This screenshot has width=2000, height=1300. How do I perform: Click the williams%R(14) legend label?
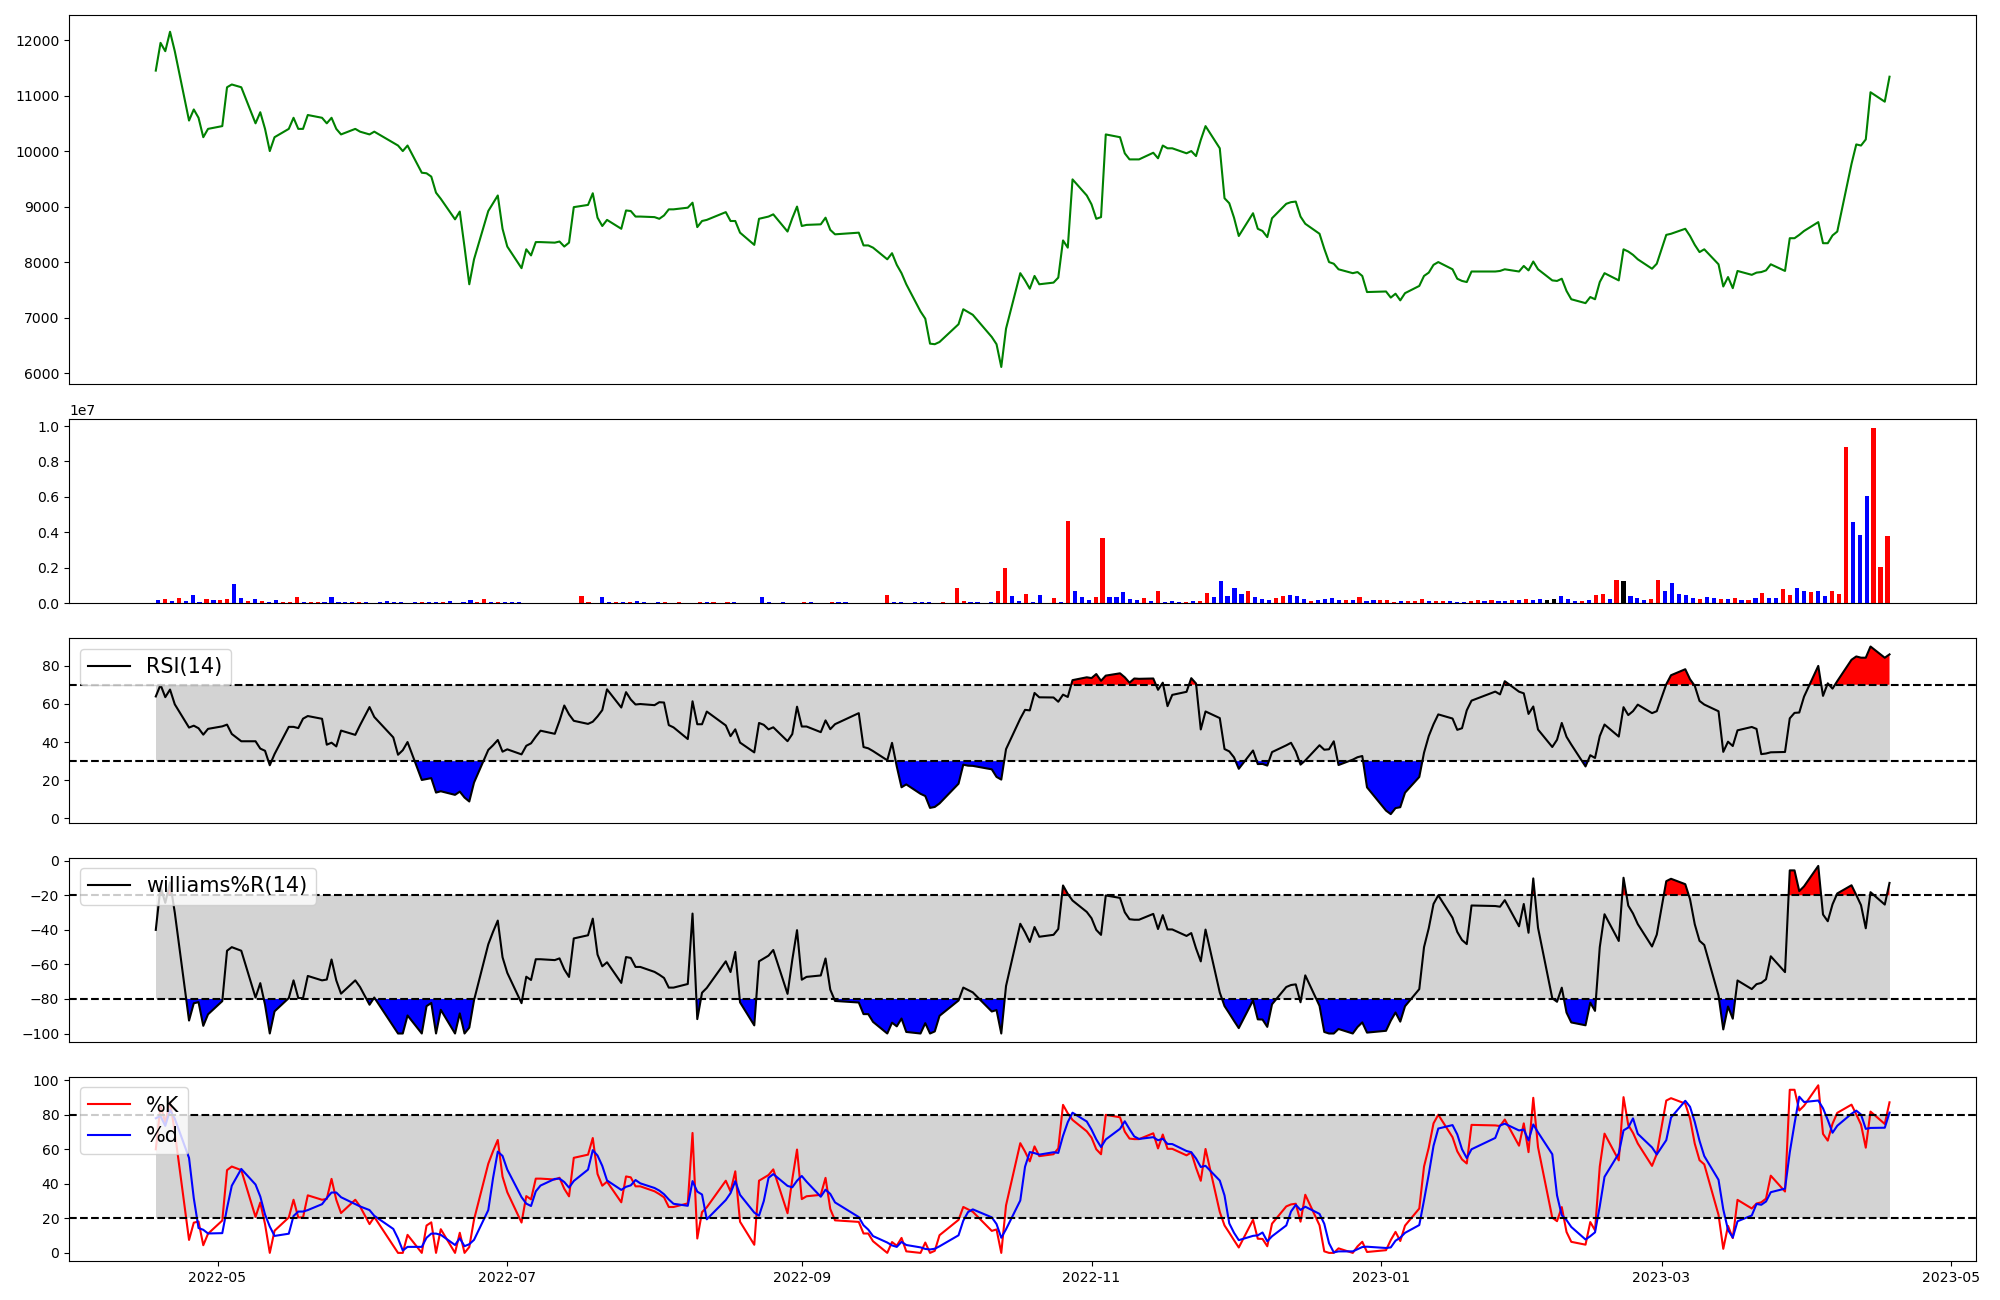pyautogui.click(x=226, y=885)
